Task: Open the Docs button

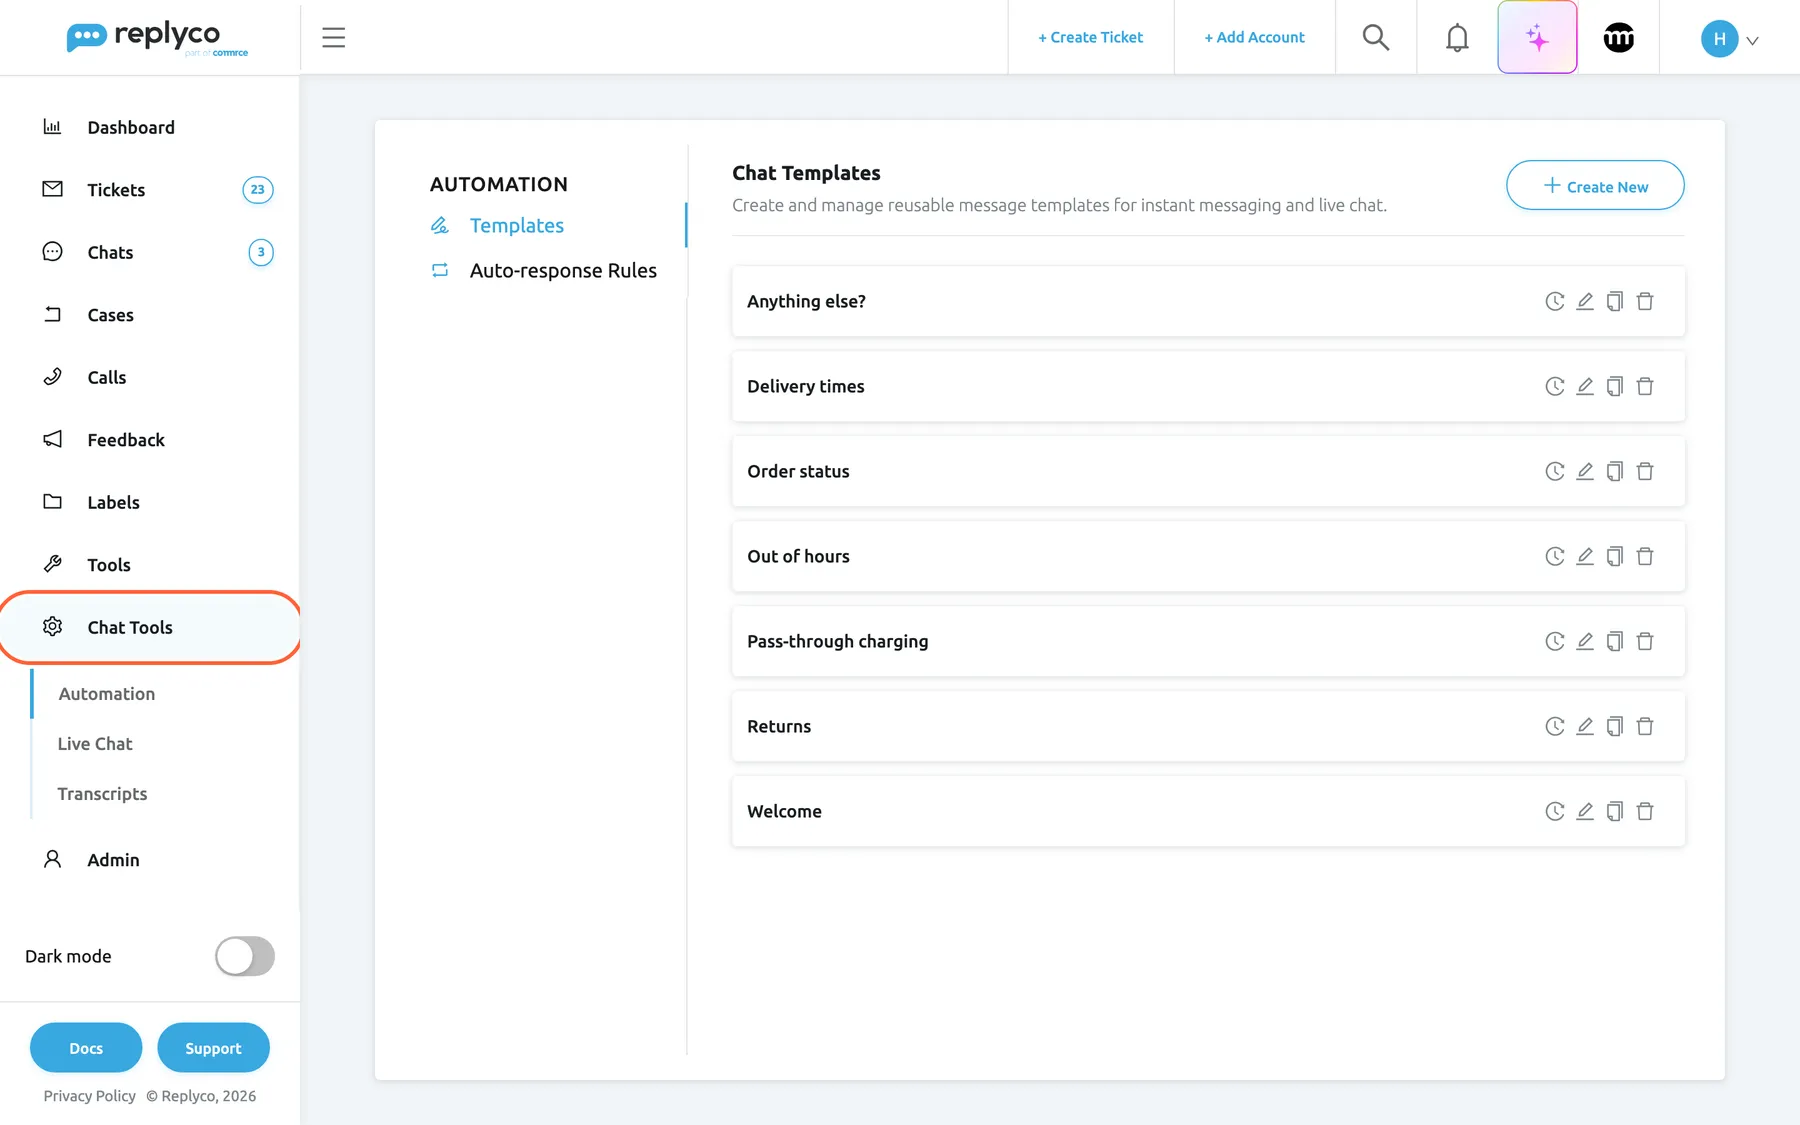Action: [86, 1047]
